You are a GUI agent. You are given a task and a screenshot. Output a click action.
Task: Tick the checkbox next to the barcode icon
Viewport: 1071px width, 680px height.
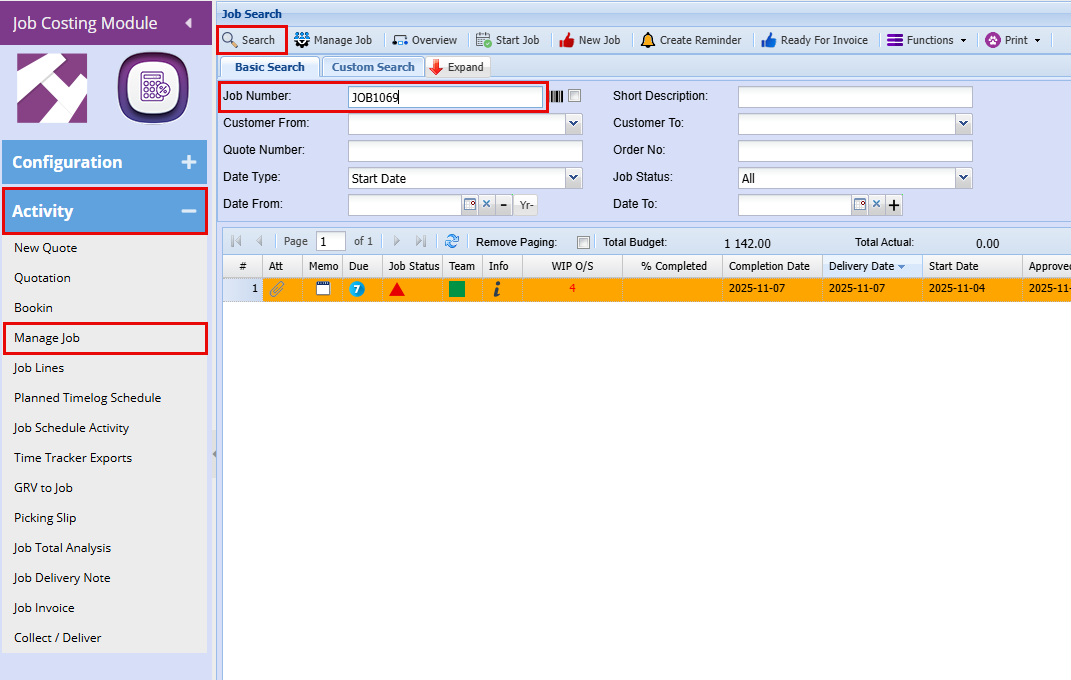[x=574, y=97]
